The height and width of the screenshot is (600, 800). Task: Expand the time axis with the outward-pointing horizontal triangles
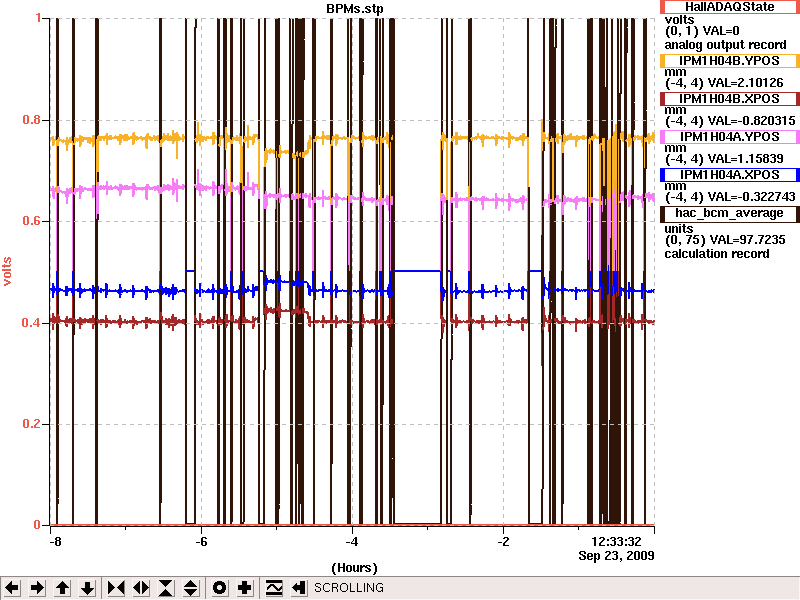click(141, 588)
